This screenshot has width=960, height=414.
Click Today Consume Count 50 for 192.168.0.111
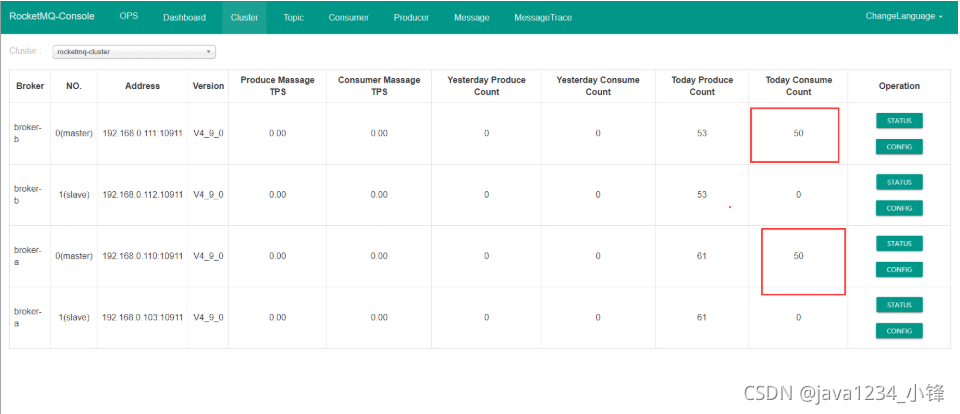[798, 133]
